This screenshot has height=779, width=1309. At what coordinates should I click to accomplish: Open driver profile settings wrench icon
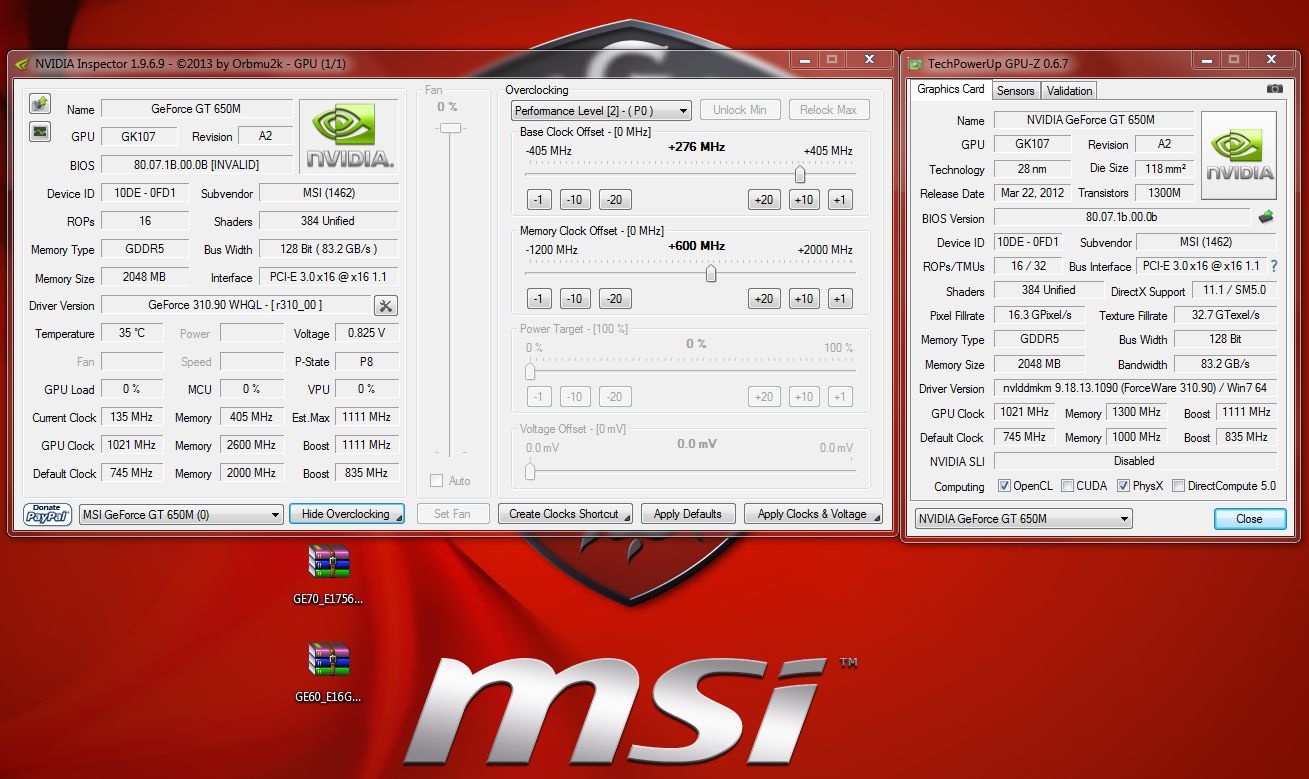[386, 306]
